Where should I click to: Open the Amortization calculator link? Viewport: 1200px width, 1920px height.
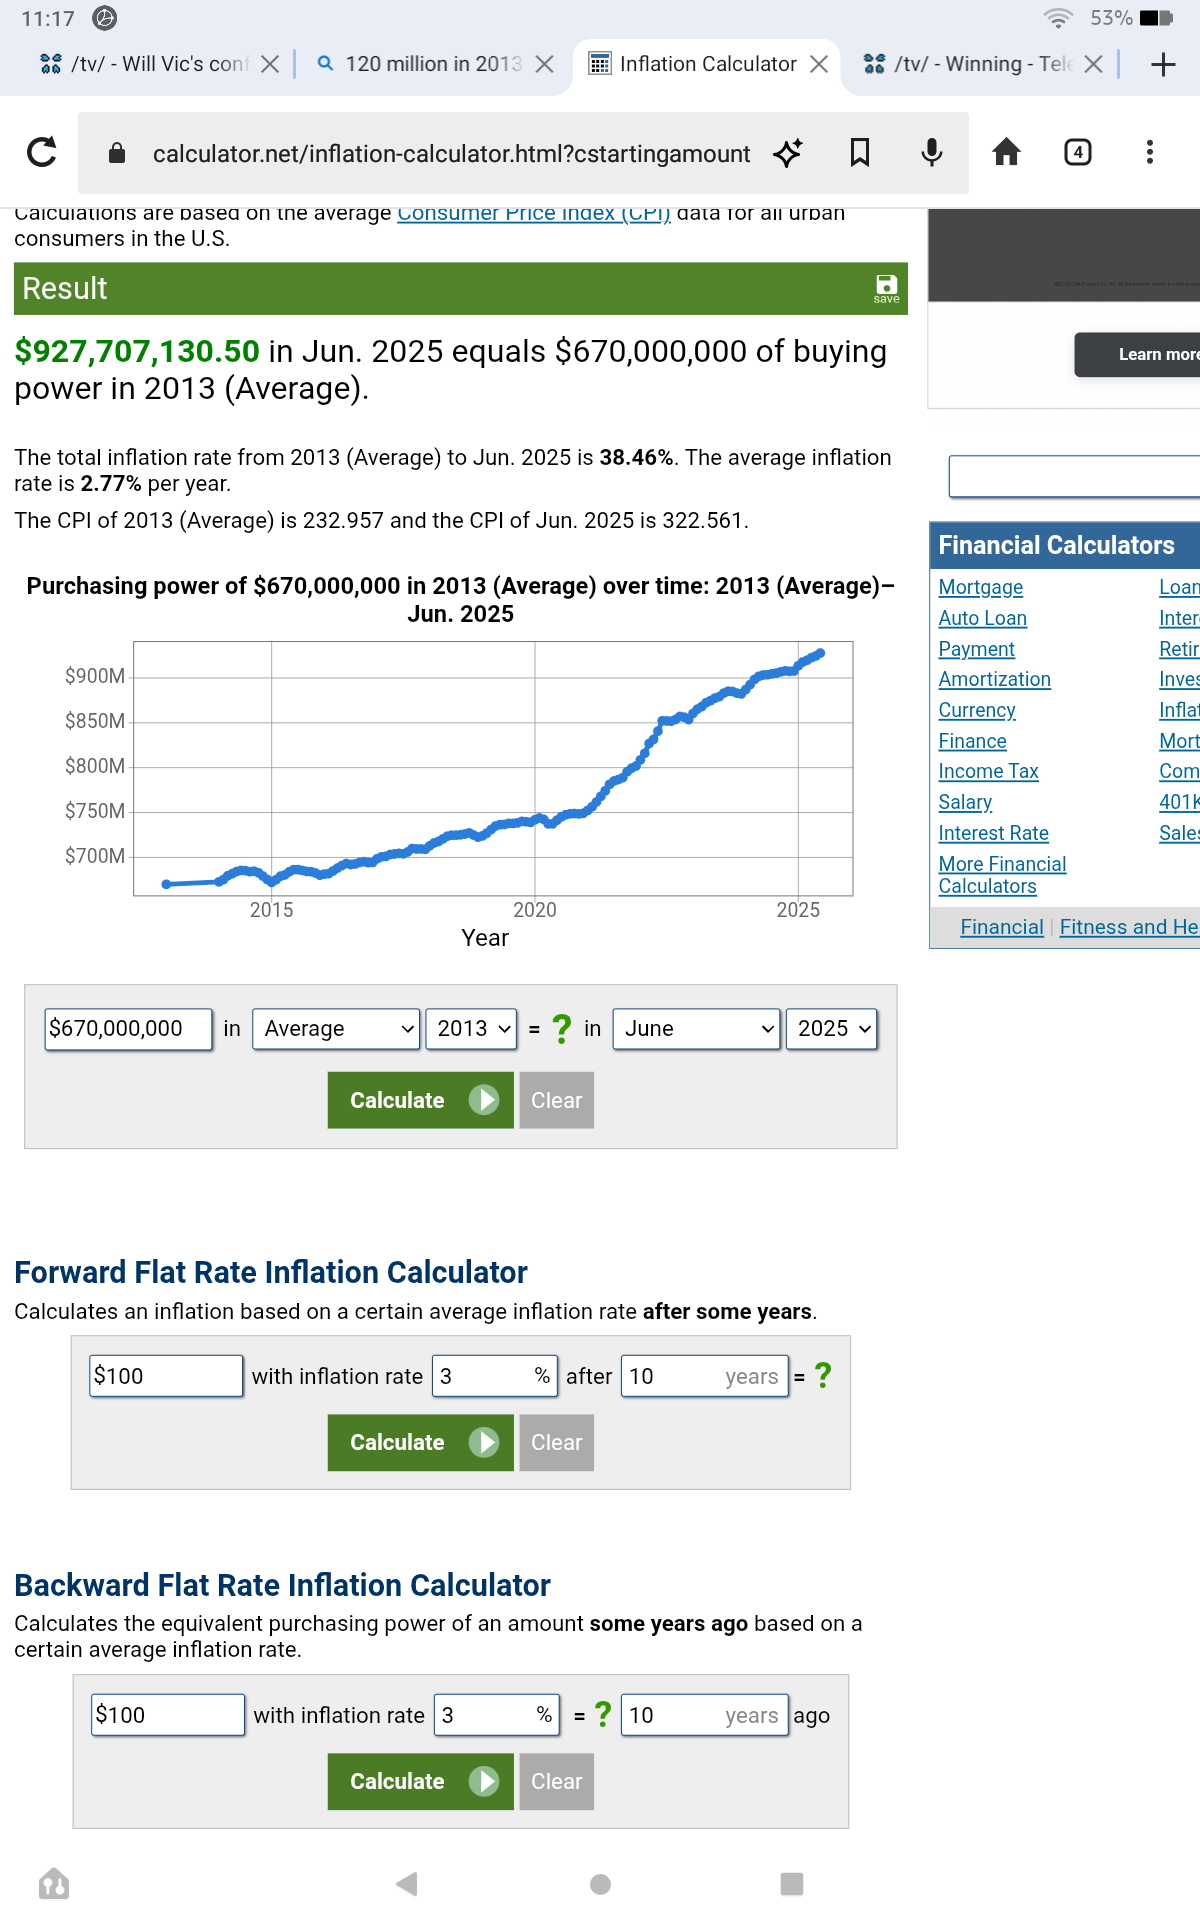click(995, 679)
